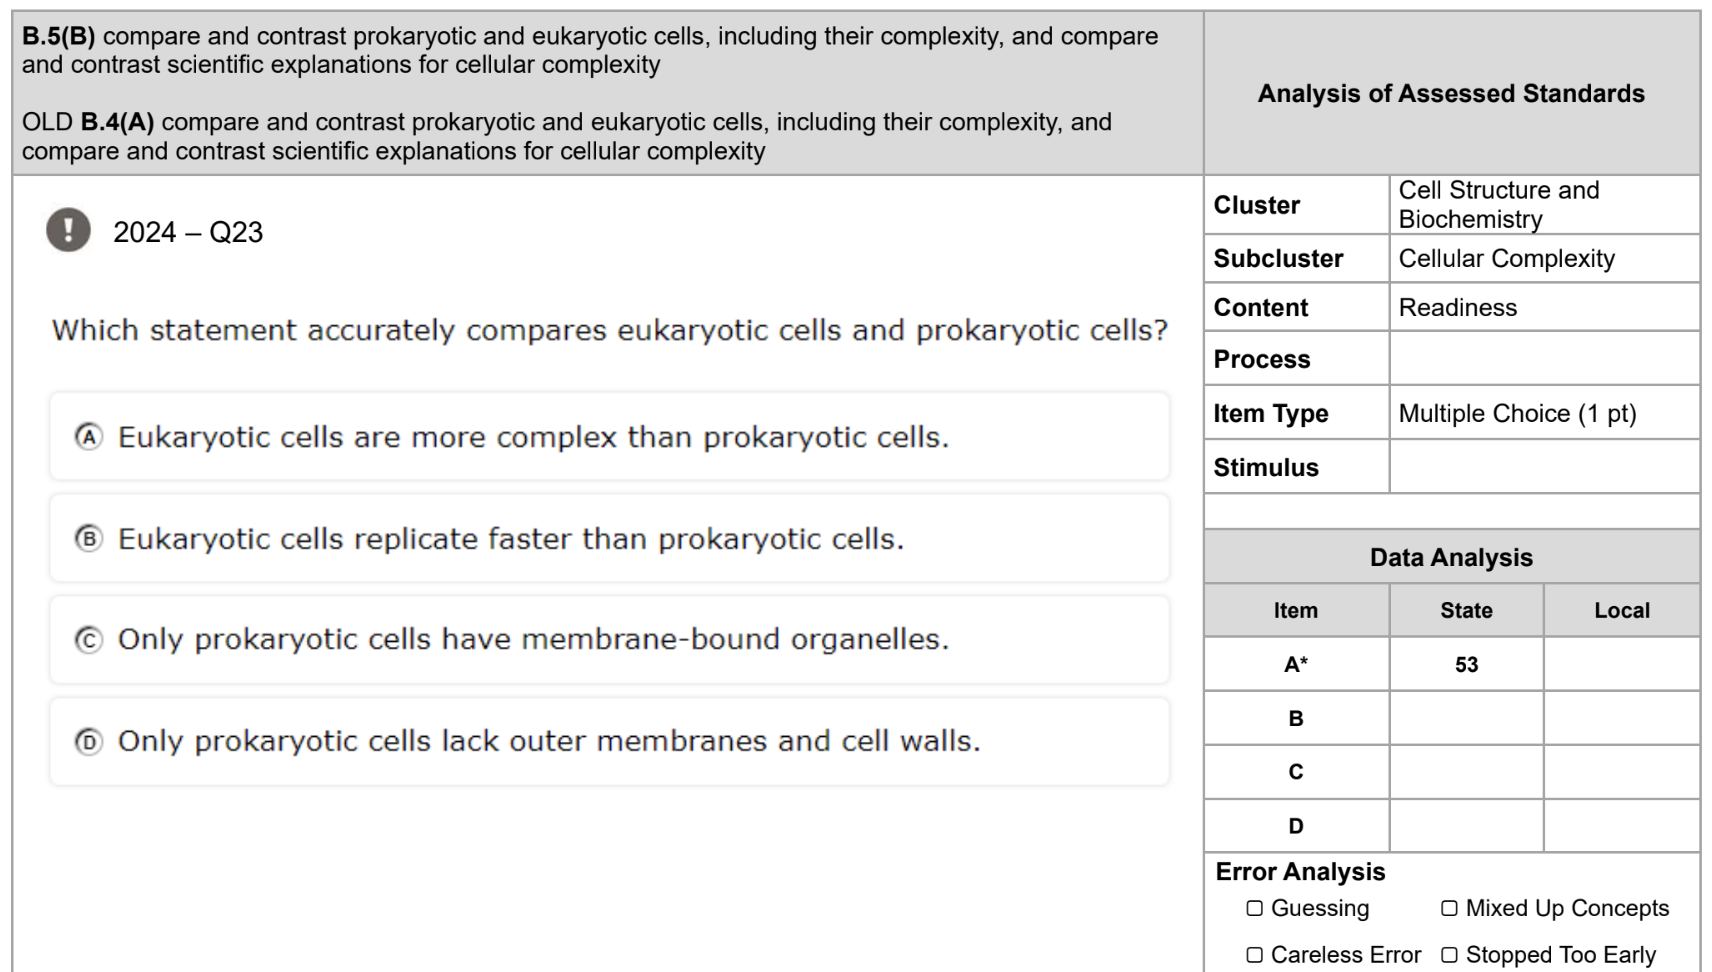Click the Local cell for item D
Image resolution: width=1712 pixels, height=972 pixels.
1622,826
